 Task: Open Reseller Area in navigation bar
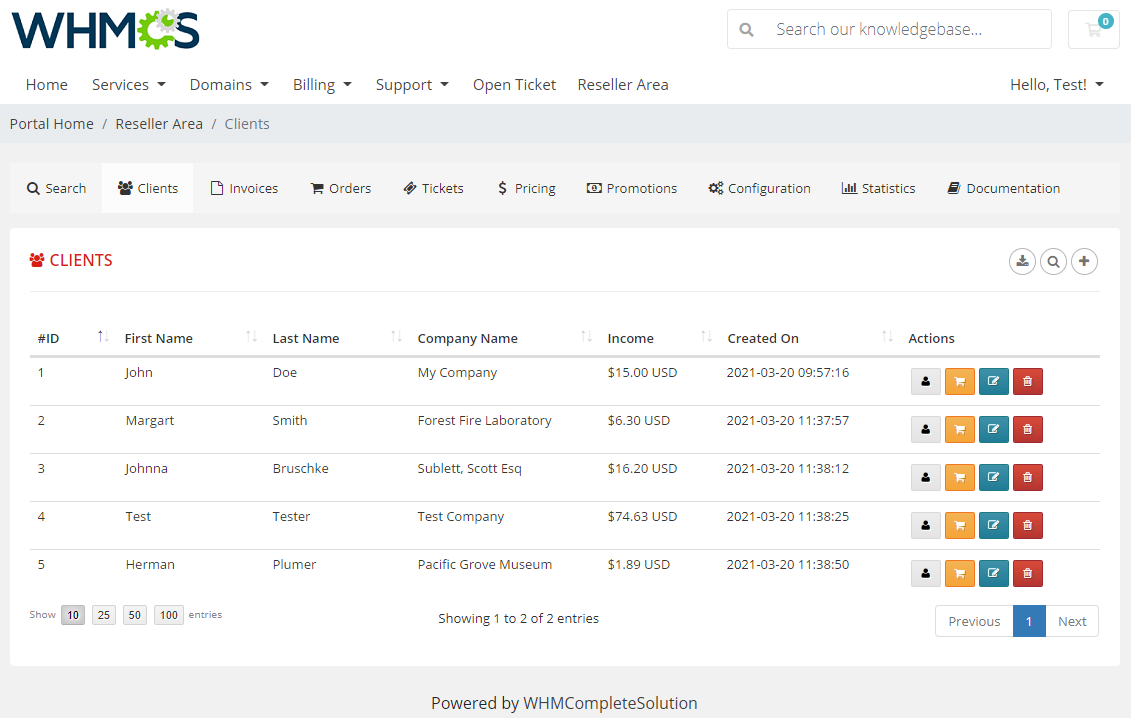pos(622,84)
